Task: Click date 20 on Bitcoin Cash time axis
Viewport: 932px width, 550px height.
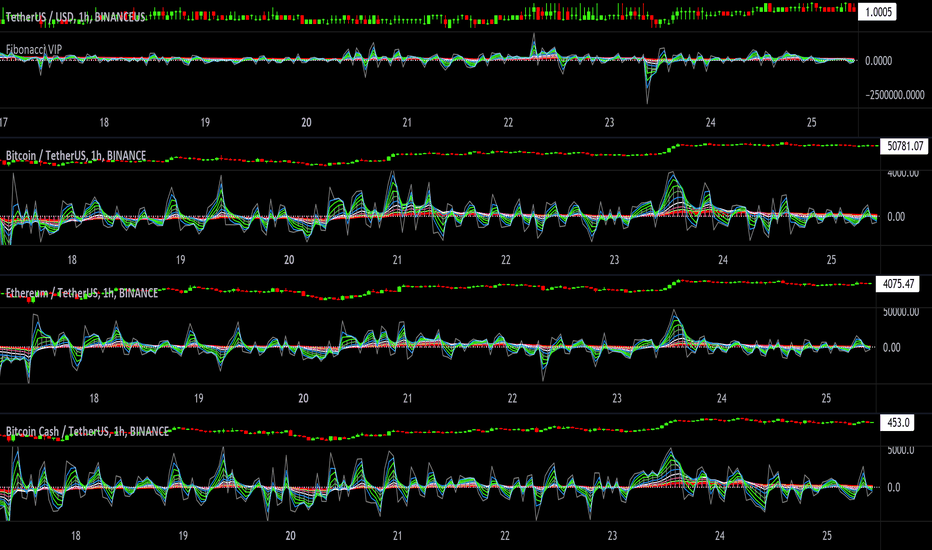Action: (x=291, y=536)
